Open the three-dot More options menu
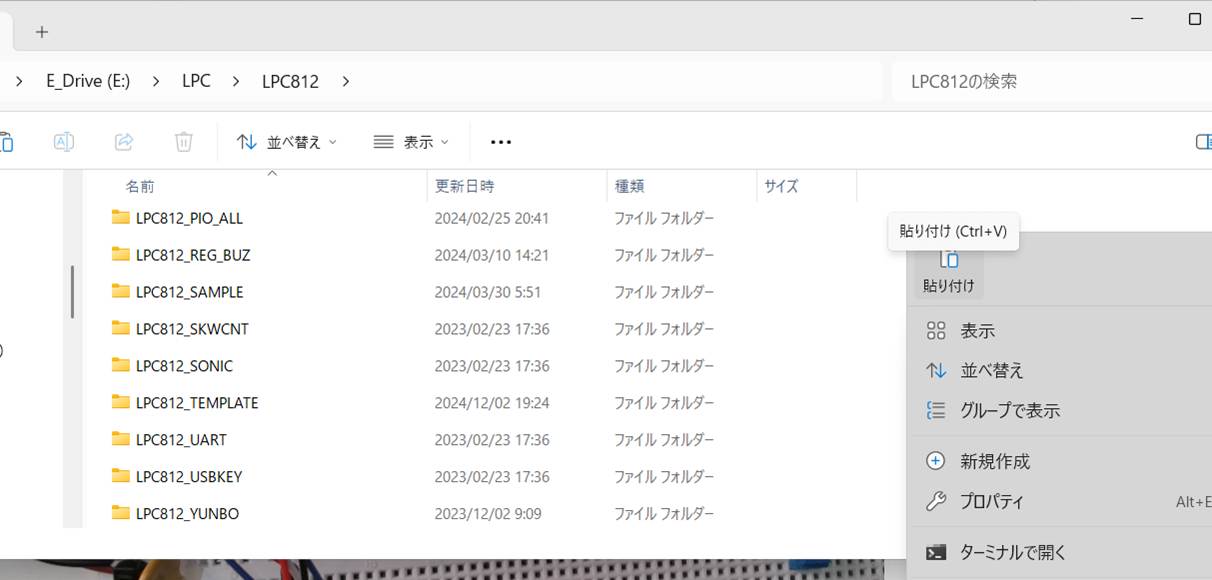 point(501,142)
